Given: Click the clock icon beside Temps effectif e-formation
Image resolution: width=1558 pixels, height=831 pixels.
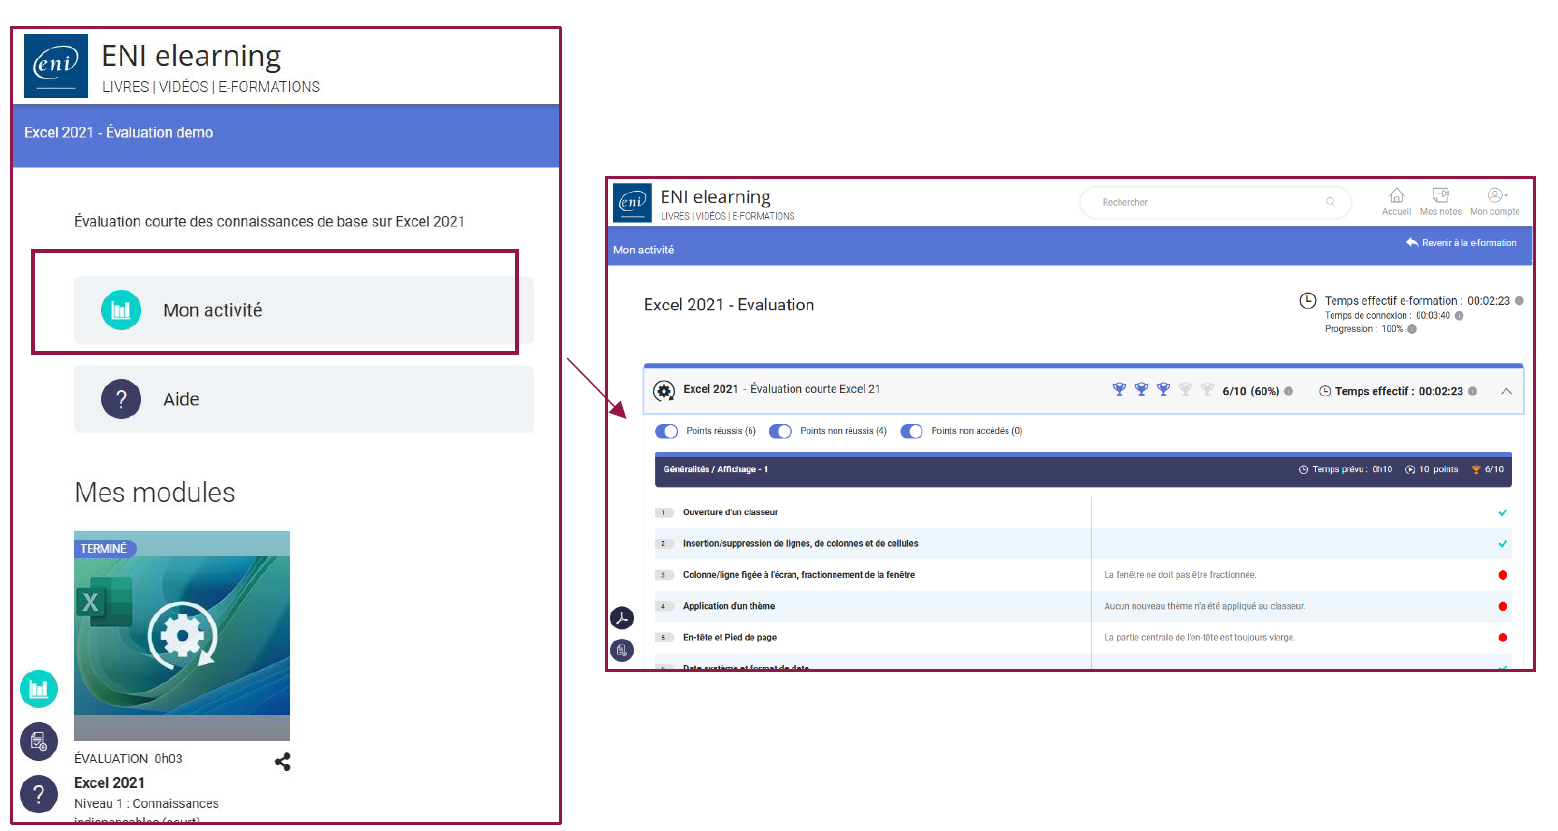Looking at the screenshot, I should (1307, 301).
